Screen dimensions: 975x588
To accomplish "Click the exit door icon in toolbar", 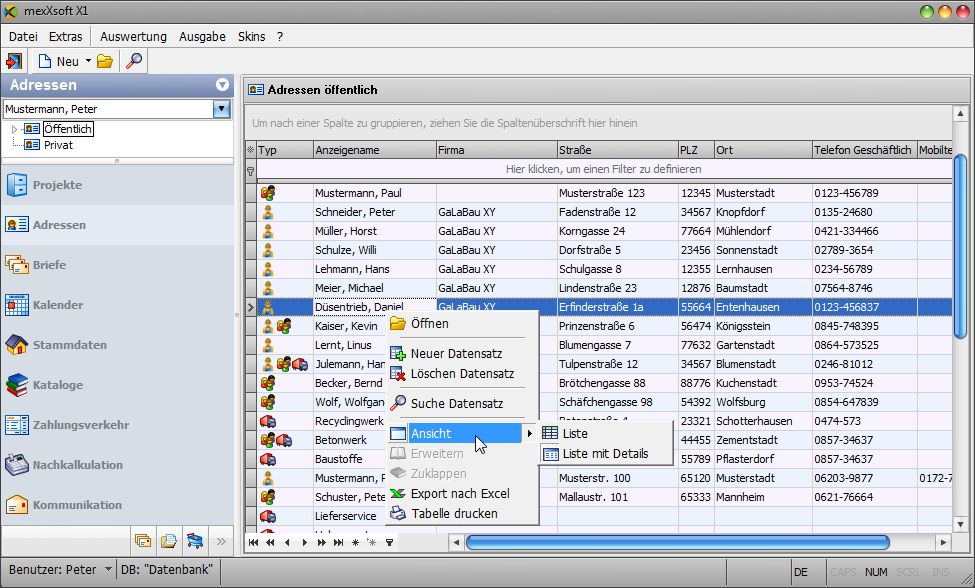I will point(14,61).
